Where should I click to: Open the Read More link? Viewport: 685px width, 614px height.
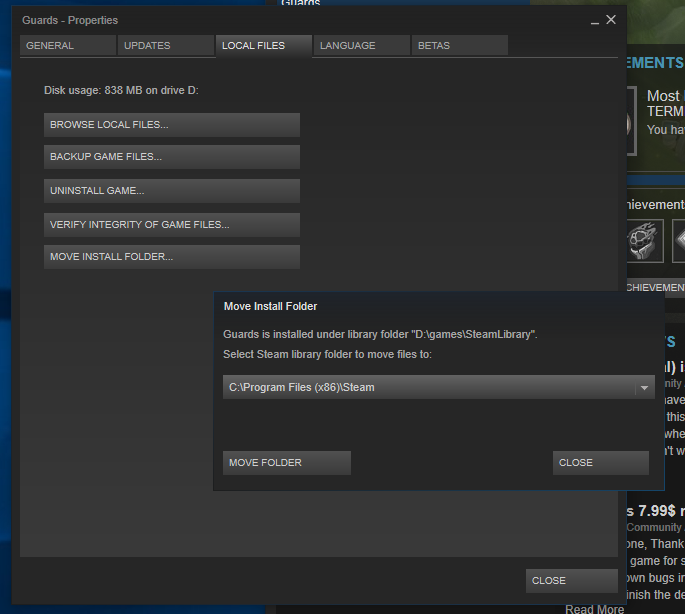[595, 608]
